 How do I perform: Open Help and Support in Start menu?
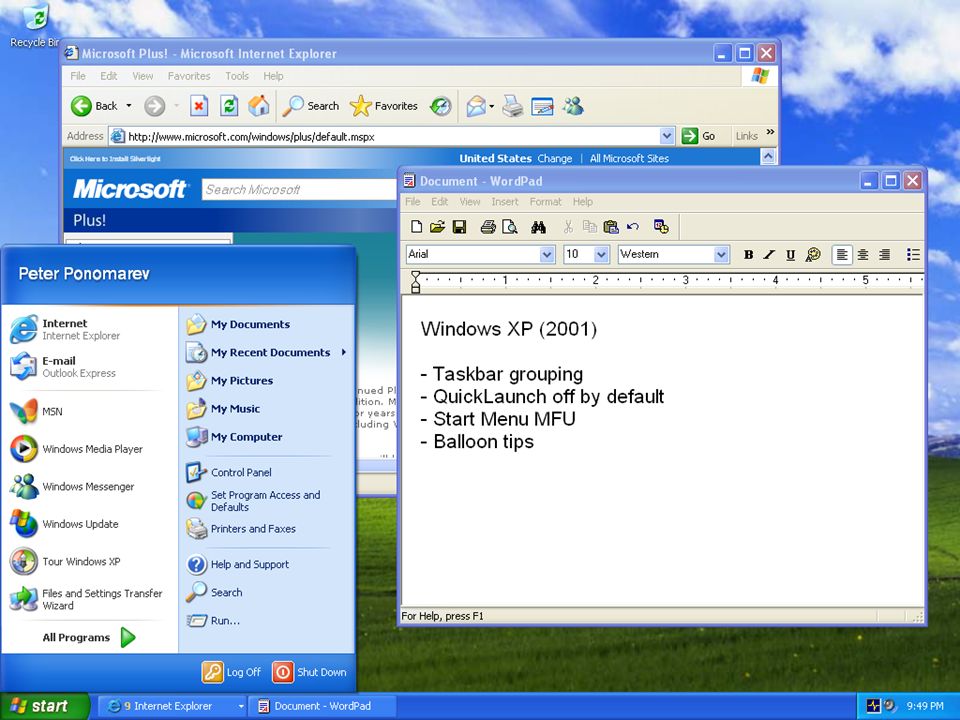click(266, 564)
